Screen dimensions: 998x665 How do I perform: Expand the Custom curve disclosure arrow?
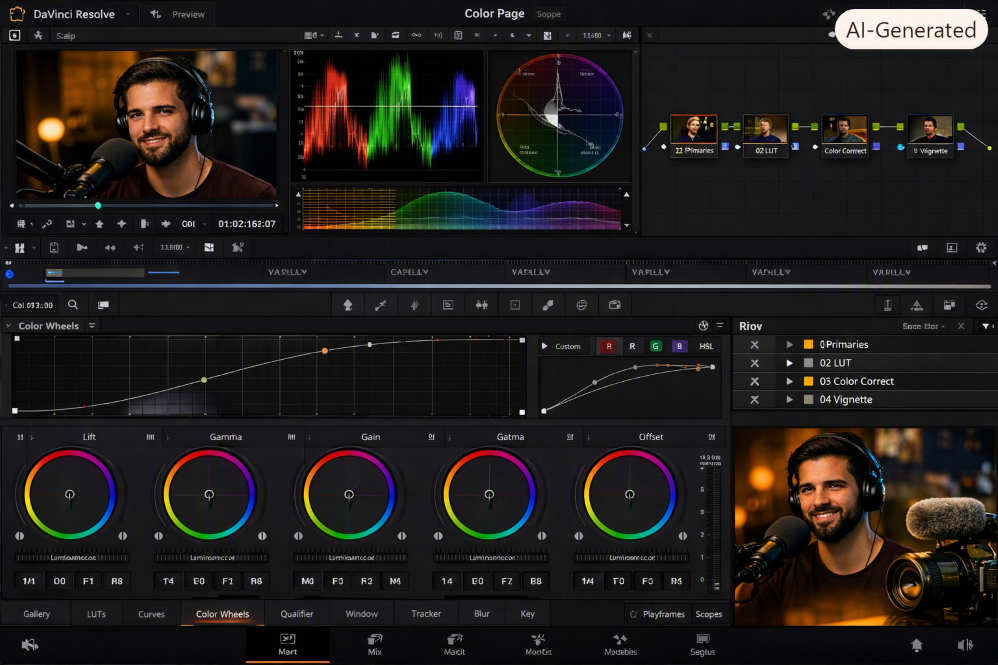pos(544,346)
